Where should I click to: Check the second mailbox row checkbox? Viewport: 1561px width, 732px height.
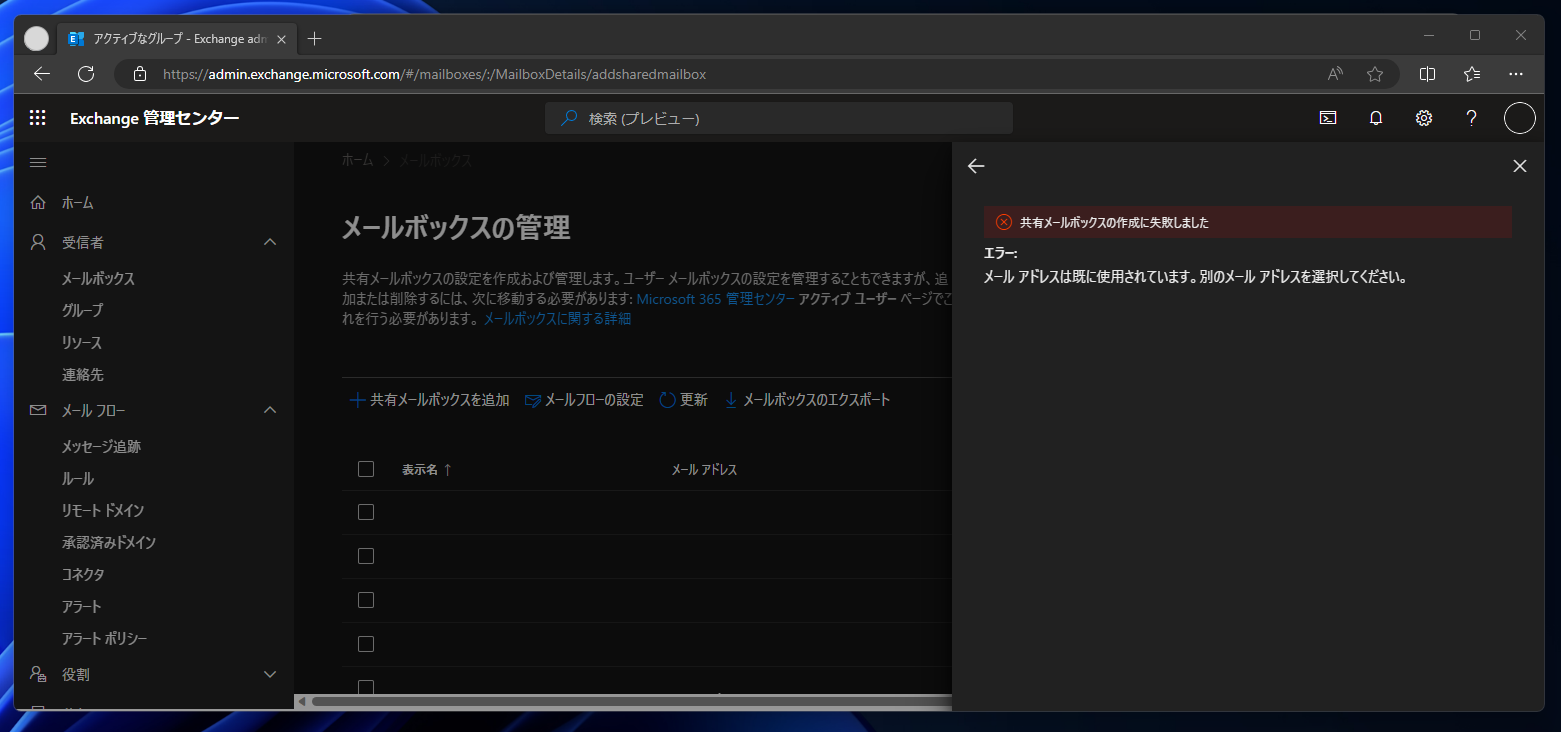365,555
